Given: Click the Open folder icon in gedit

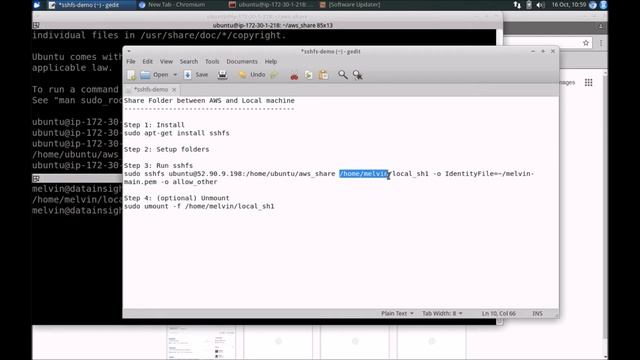Looking at the screenshot, I should coord(145,75).
